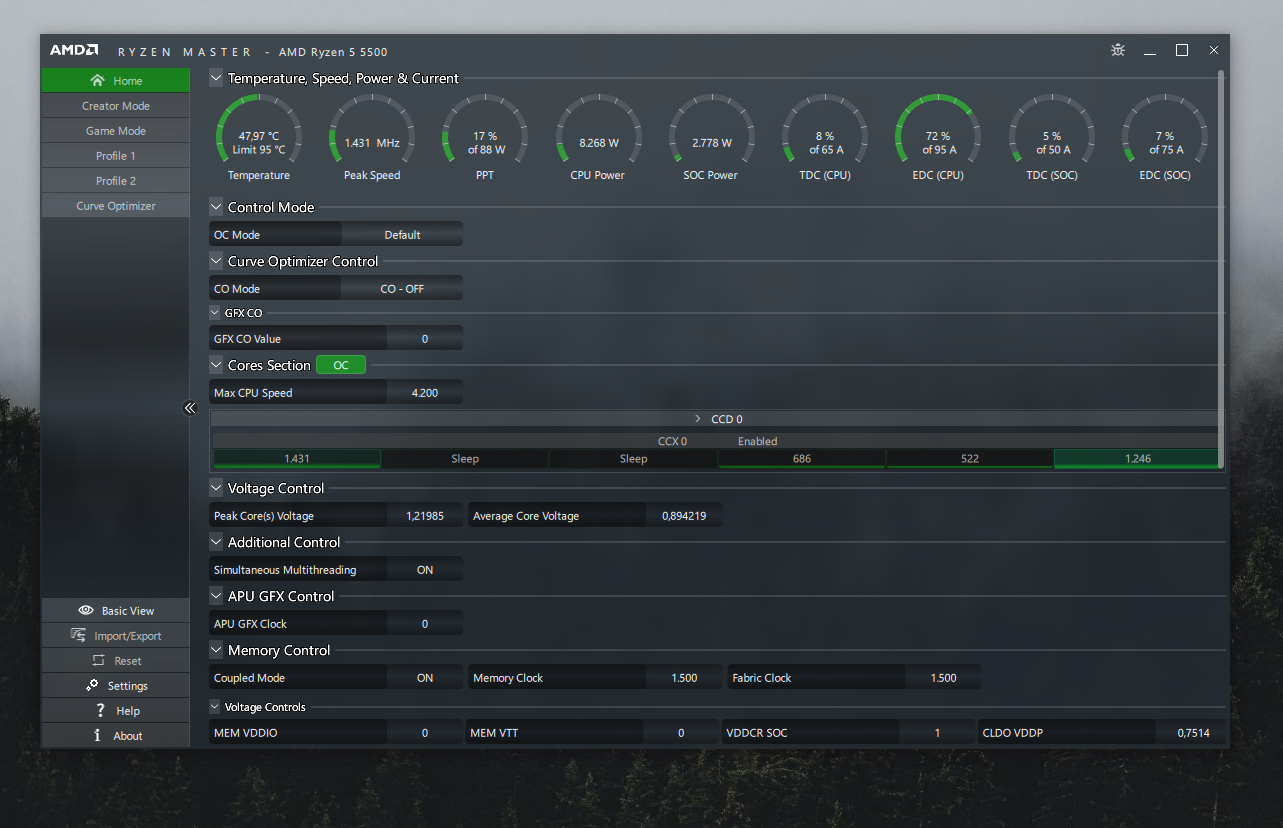Collapse the Memory Control section

coord(216,650)
